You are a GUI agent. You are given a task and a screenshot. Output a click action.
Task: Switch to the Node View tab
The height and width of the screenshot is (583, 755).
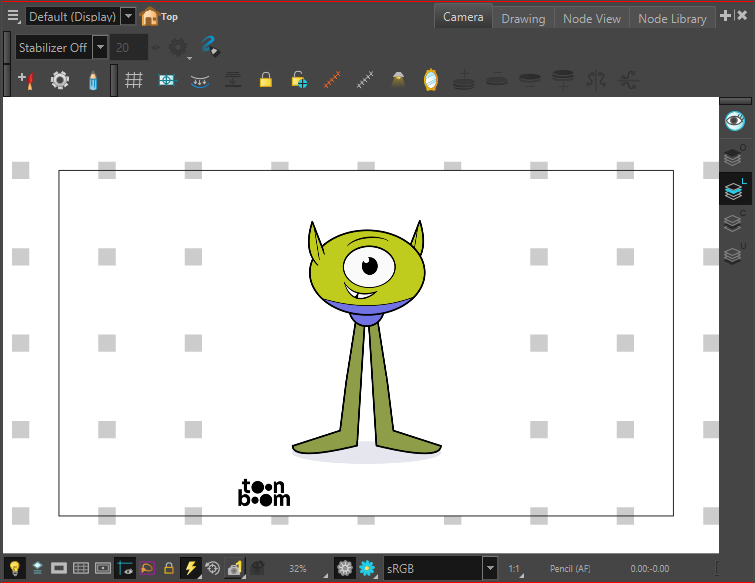[x=592, y=18]
